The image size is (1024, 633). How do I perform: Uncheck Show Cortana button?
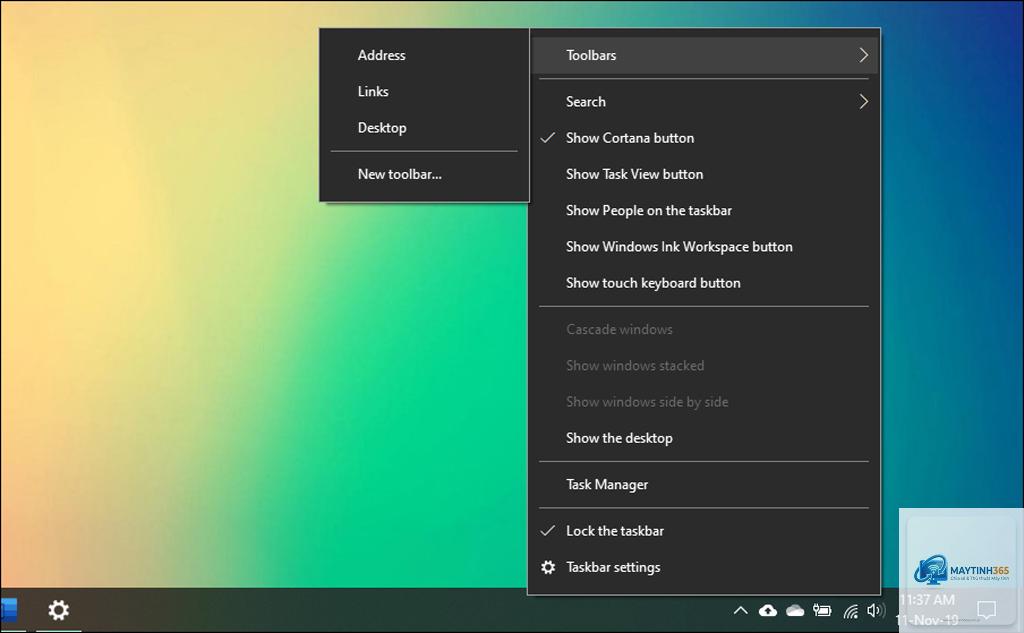tap(704, 138)
